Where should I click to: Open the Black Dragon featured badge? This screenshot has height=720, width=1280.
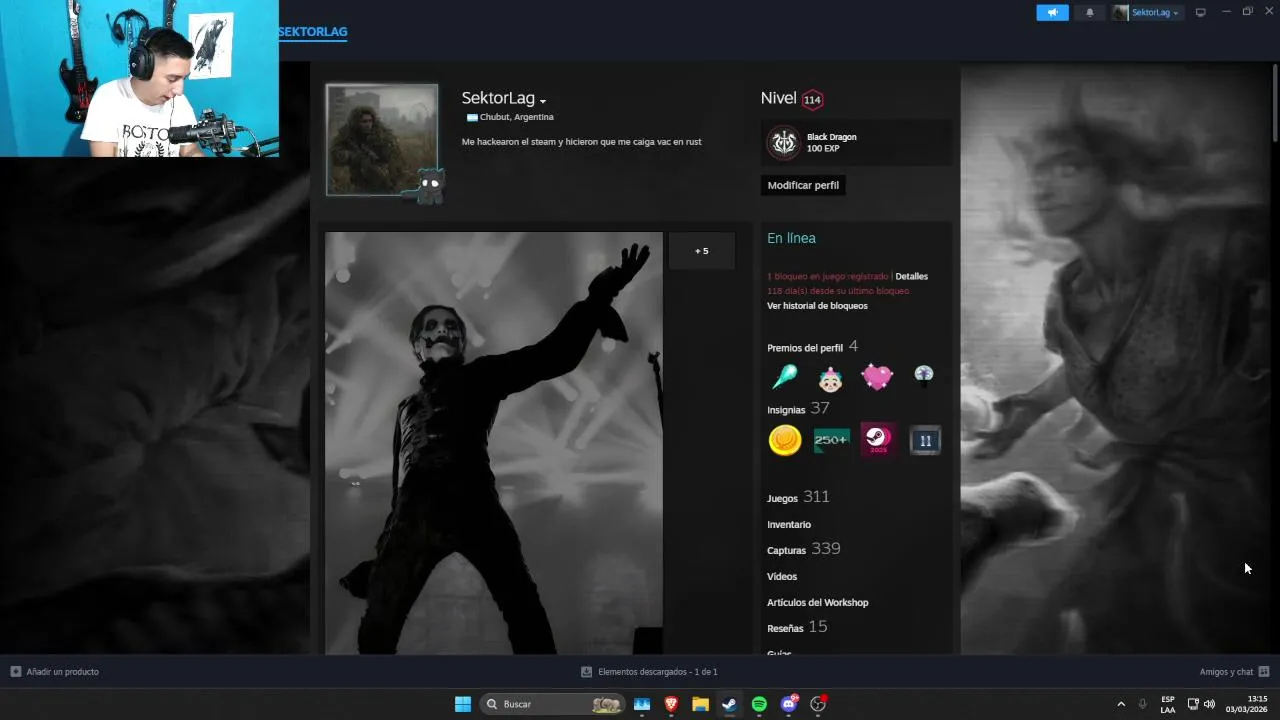856,142
